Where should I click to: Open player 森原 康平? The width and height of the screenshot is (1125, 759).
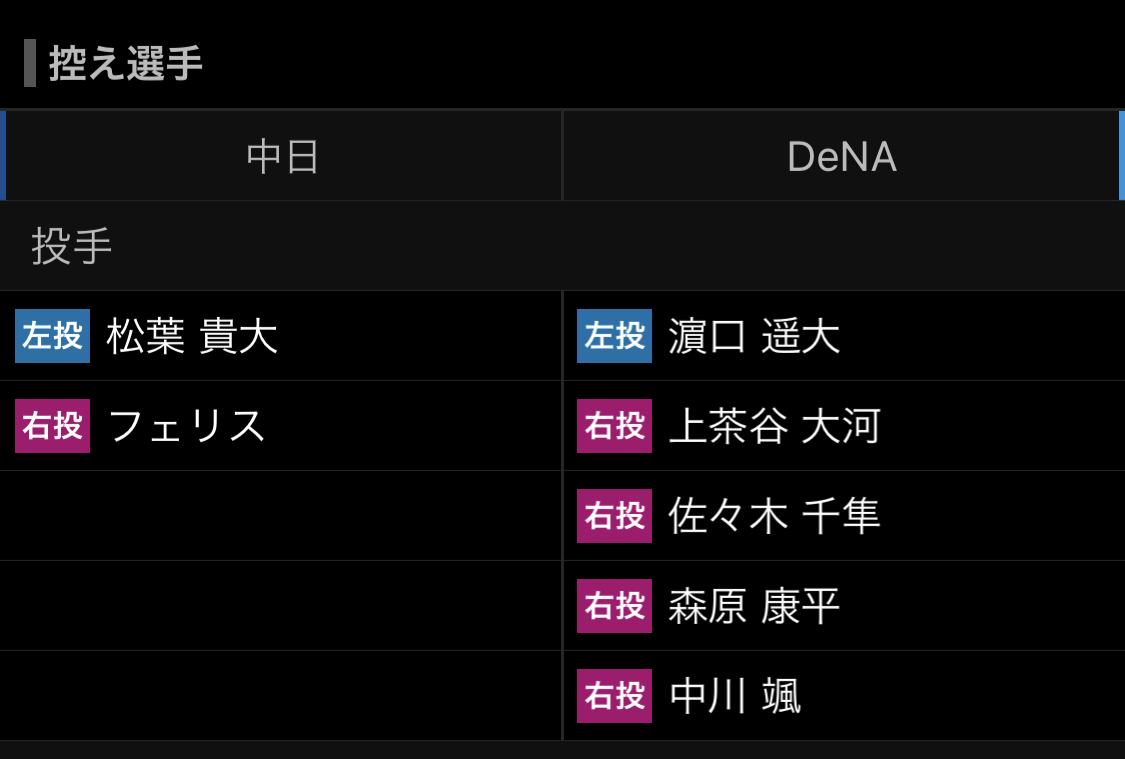[754, 606]
